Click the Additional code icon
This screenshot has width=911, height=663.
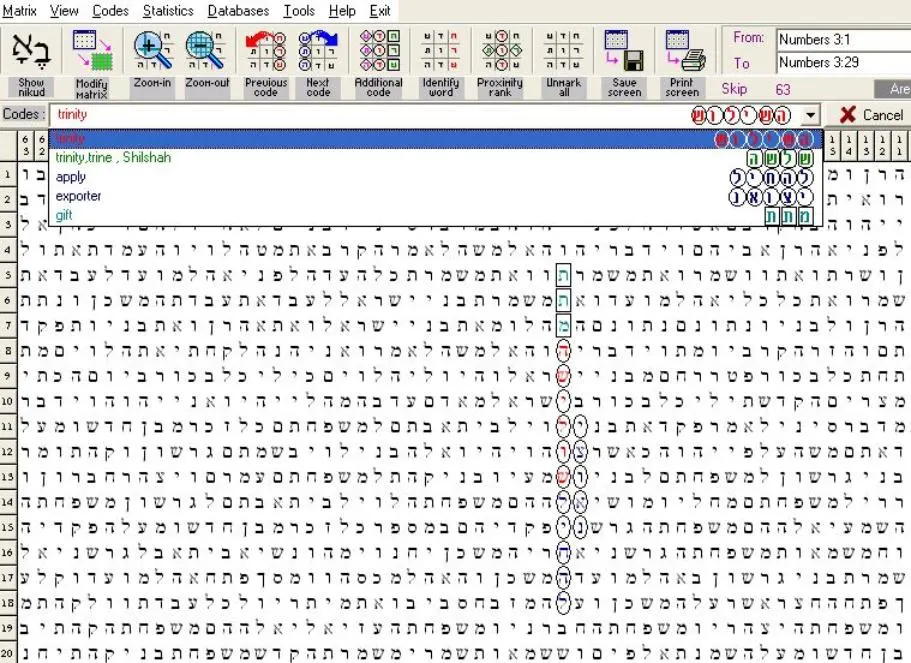pyautogui.click(x=379, y=51)
